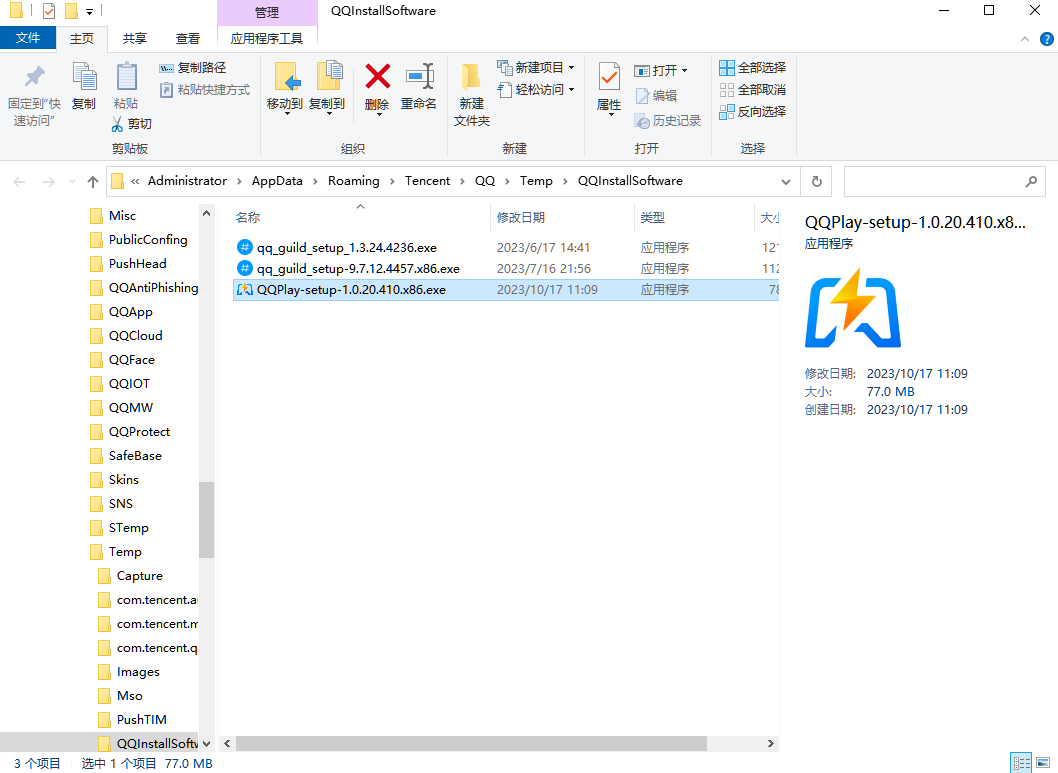This screenshot has width=1058, height=773.
Task: Click Paste shortcut option
Action: point(204,90)
